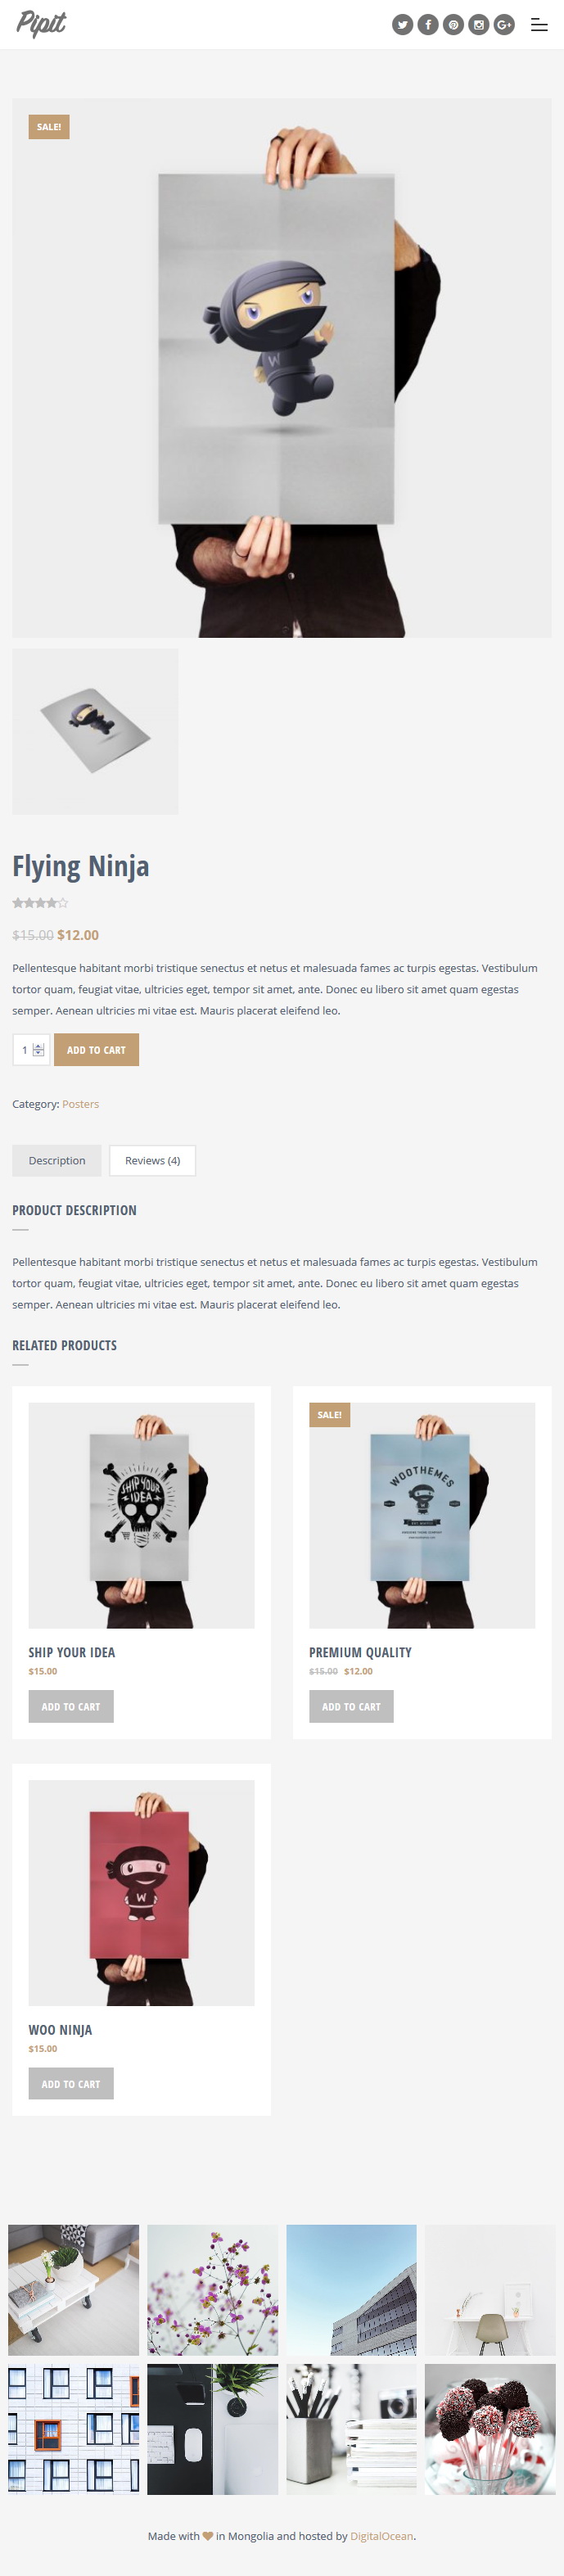Image resolution: width=564 pixels, height=2576 pixels.
Task: Open the cake pops gallery photo
Action: 490,2430
